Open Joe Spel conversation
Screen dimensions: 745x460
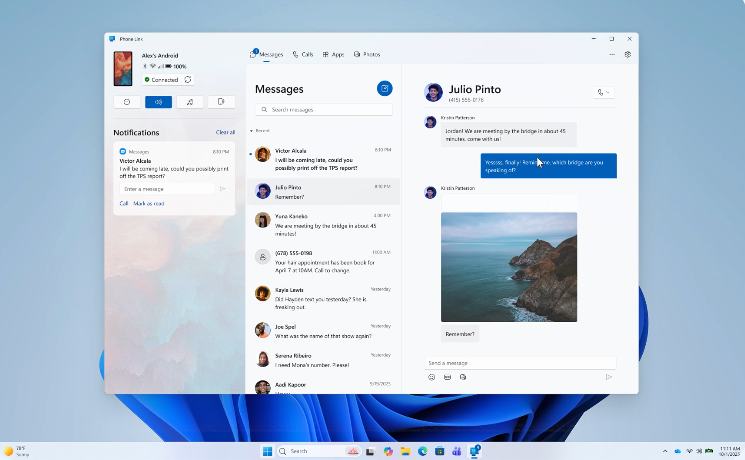pyautogui.click(x=323, y=331)
